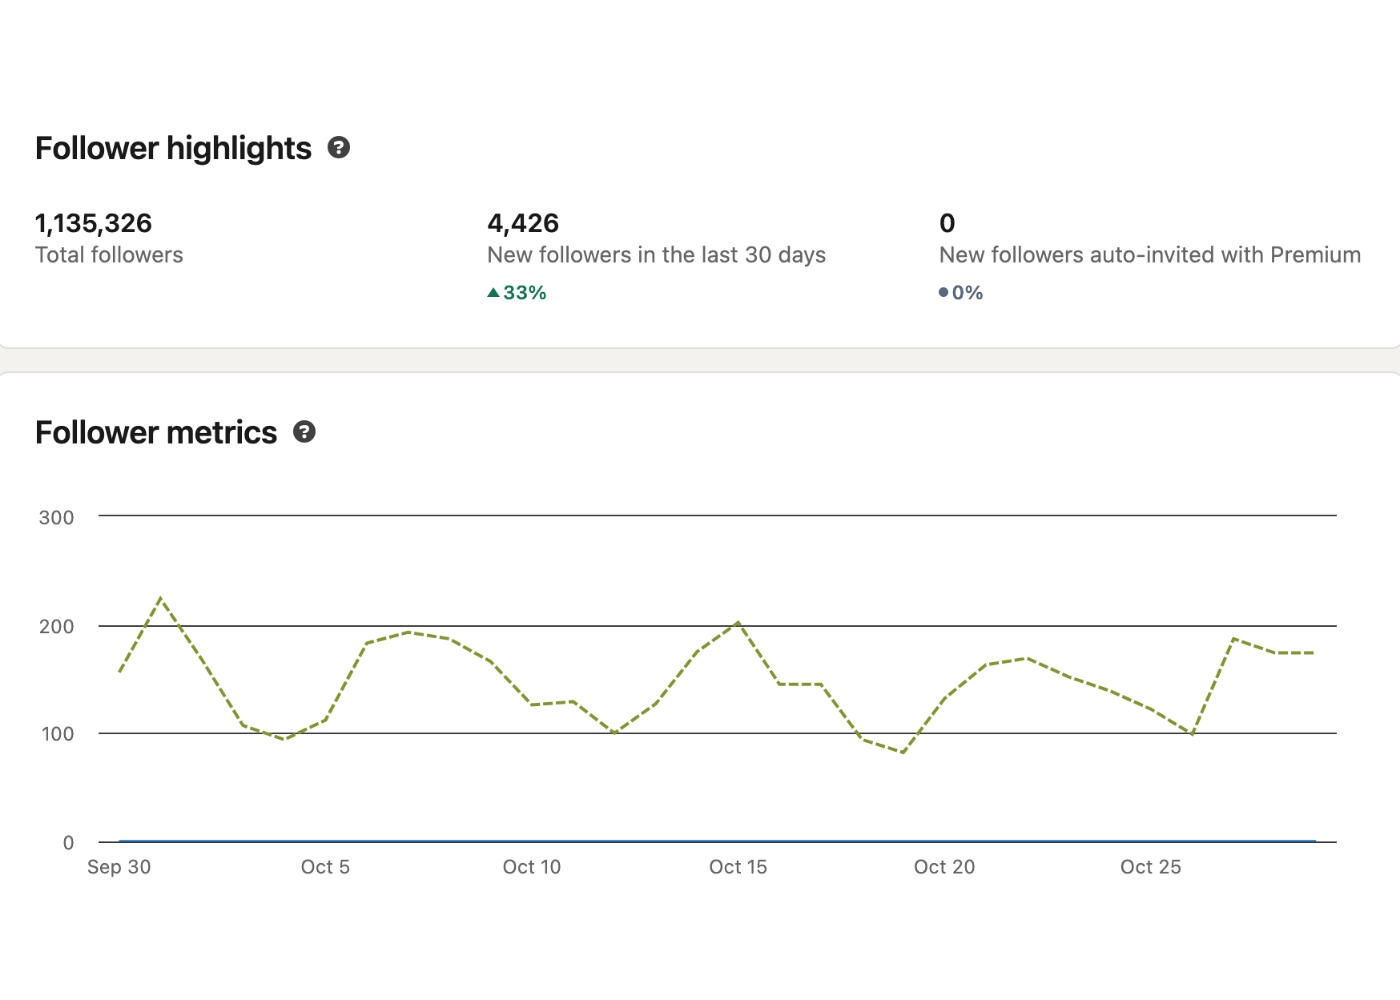Click the Follower highlights heading

point(173,147)
